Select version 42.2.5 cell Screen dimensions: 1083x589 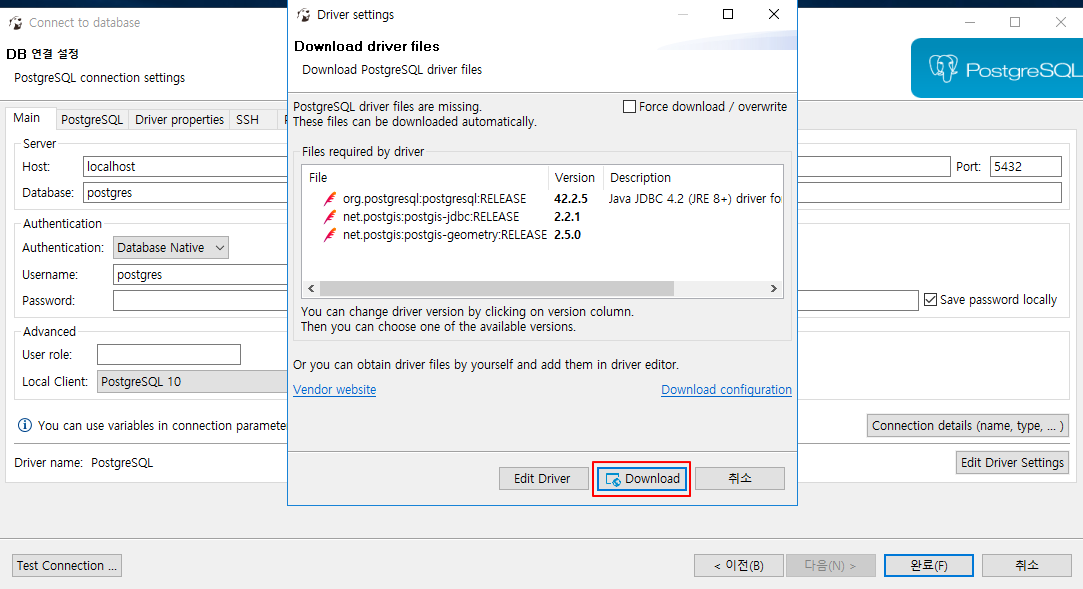click(571, 199)
